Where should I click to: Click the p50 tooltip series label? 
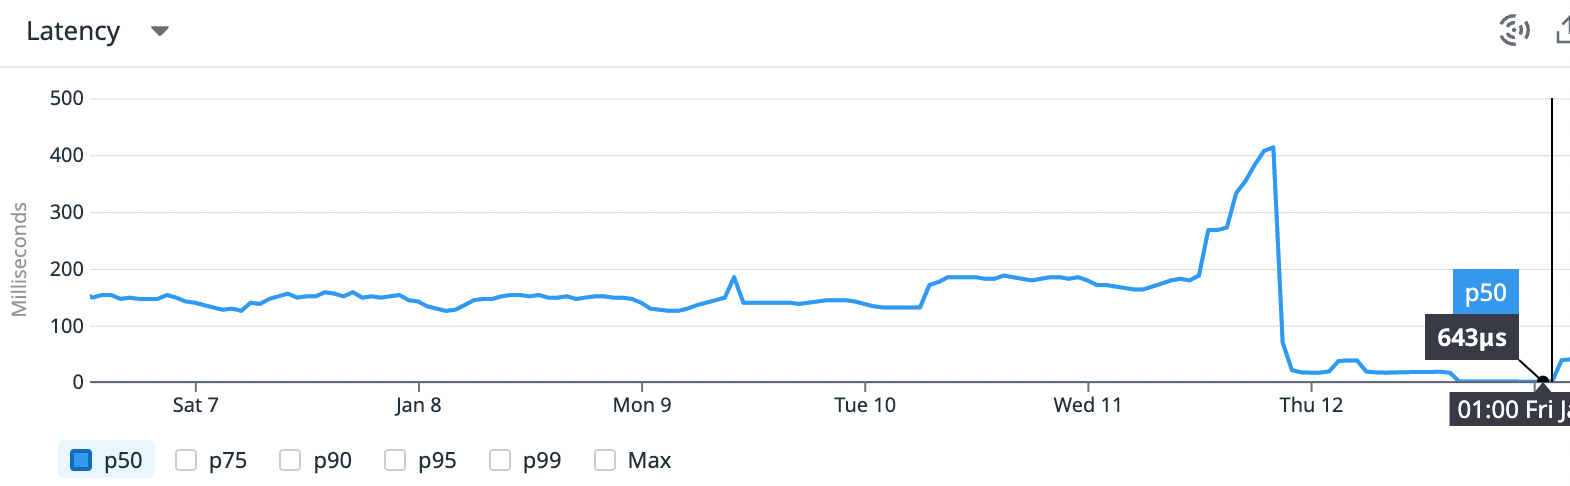pyautogui.click(x=1485, y=292)
